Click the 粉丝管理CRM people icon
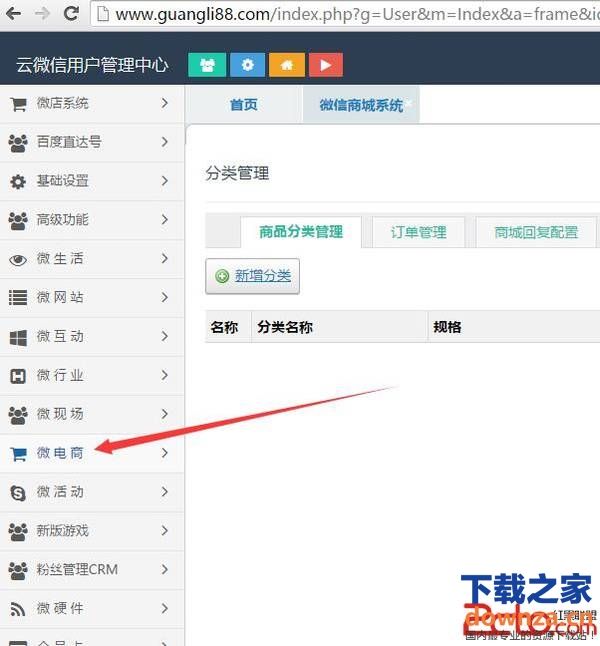The height and width of the screenshot is (646, 600). coord(18,571)
